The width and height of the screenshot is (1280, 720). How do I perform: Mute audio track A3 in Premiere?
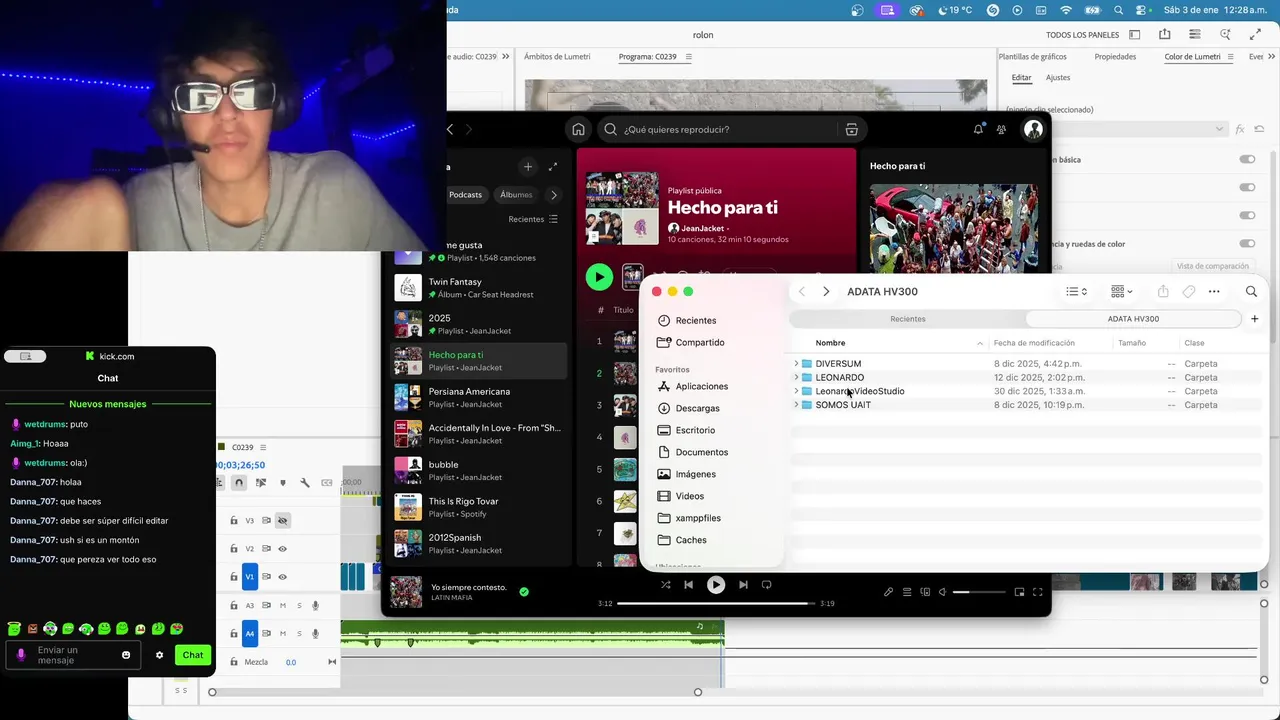283,605
